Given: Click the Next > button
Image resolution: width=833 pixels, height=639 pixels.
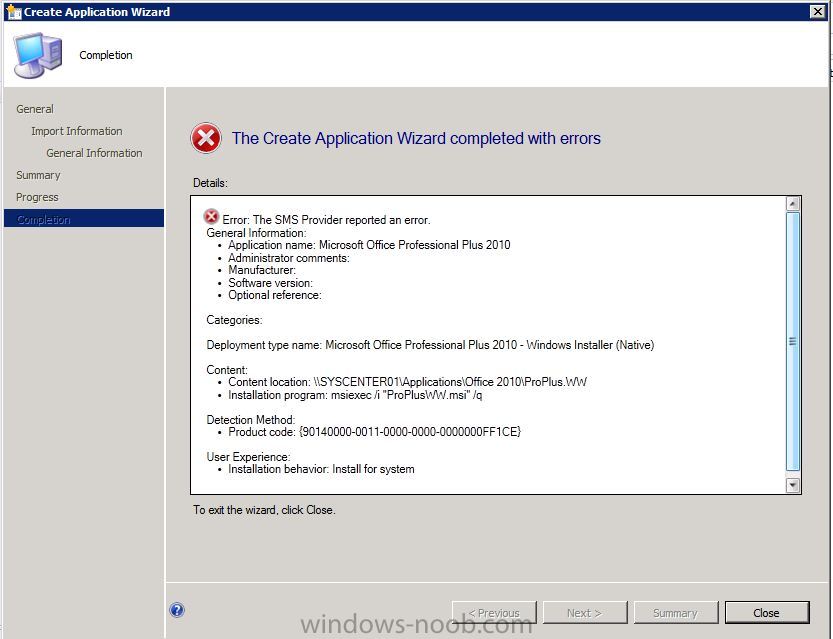Looking at the screenshot, I should coord(584,612).
